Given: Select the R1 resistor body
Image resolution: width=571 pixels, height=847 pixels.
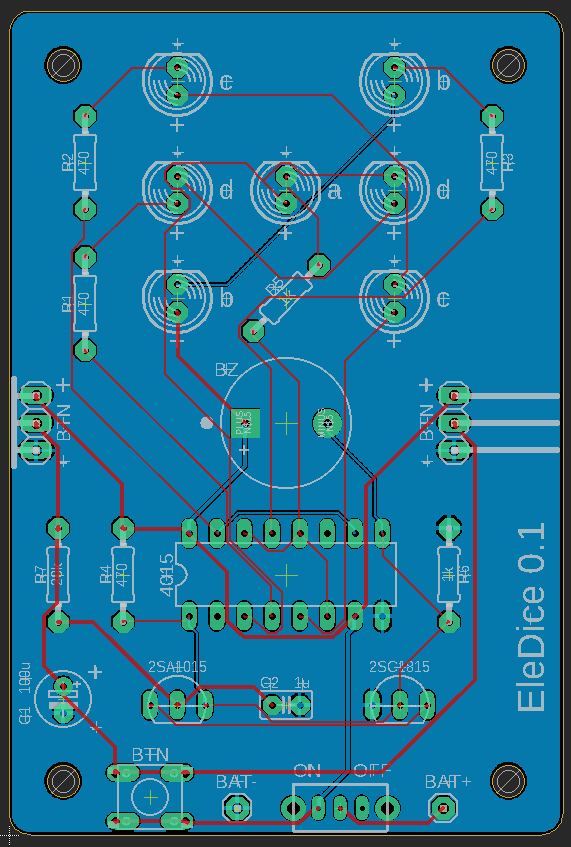Looking at the screenshot, I should pyautogui.click(x=85, y=304).
